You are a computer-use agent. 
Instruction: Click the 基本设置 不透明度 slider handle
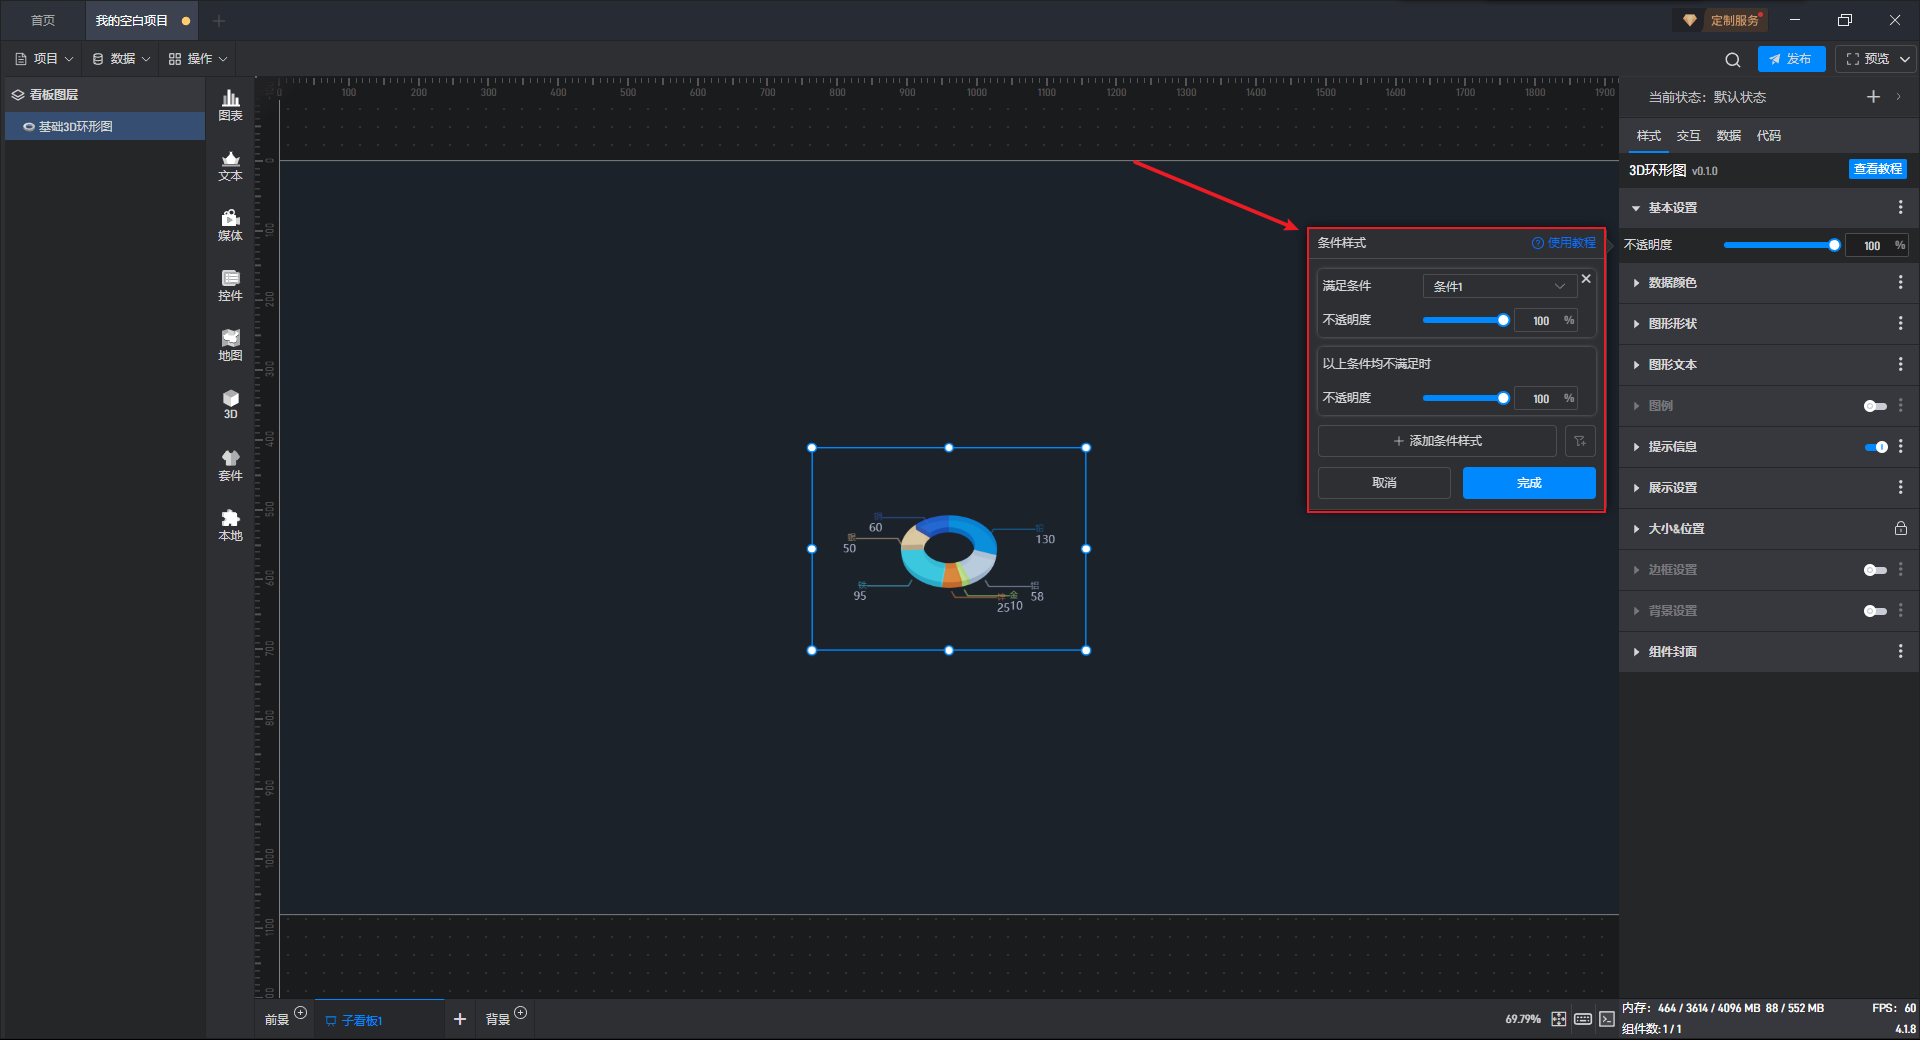point(1834,245)
